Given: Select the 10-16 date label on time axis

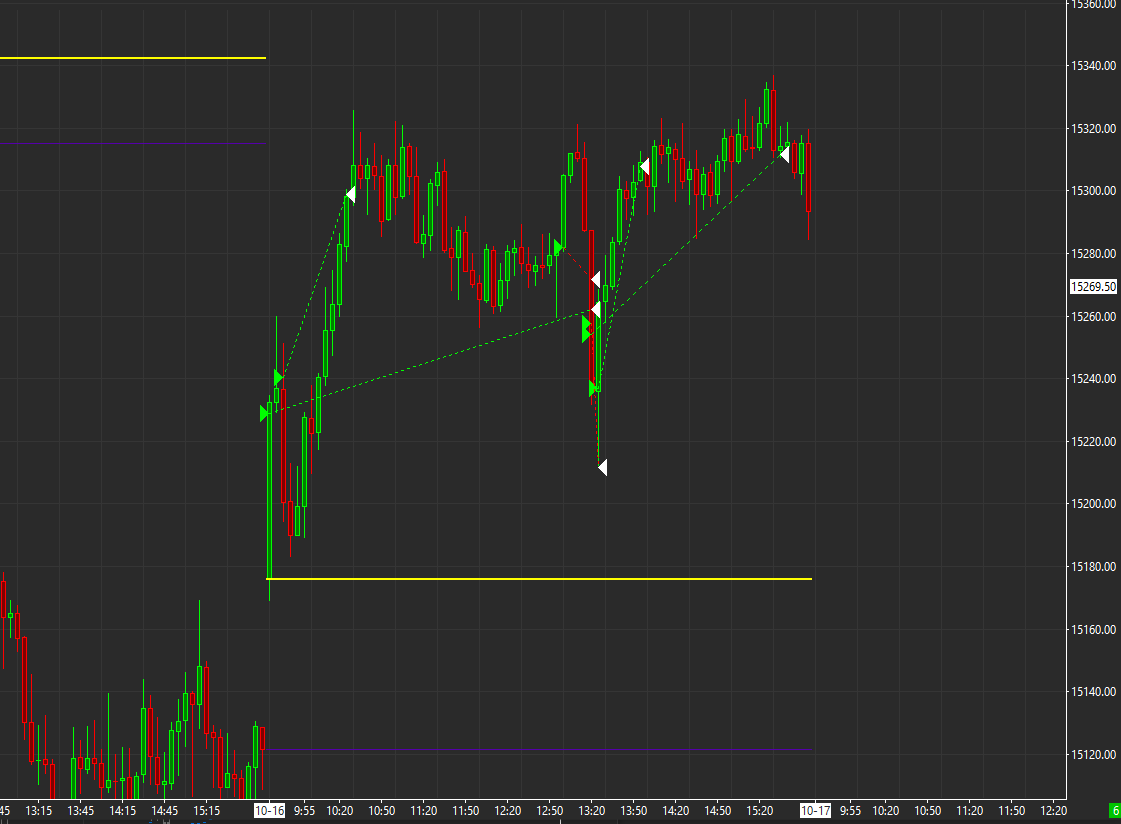Looking at the screenshot, I should click(x=270, y=810).
